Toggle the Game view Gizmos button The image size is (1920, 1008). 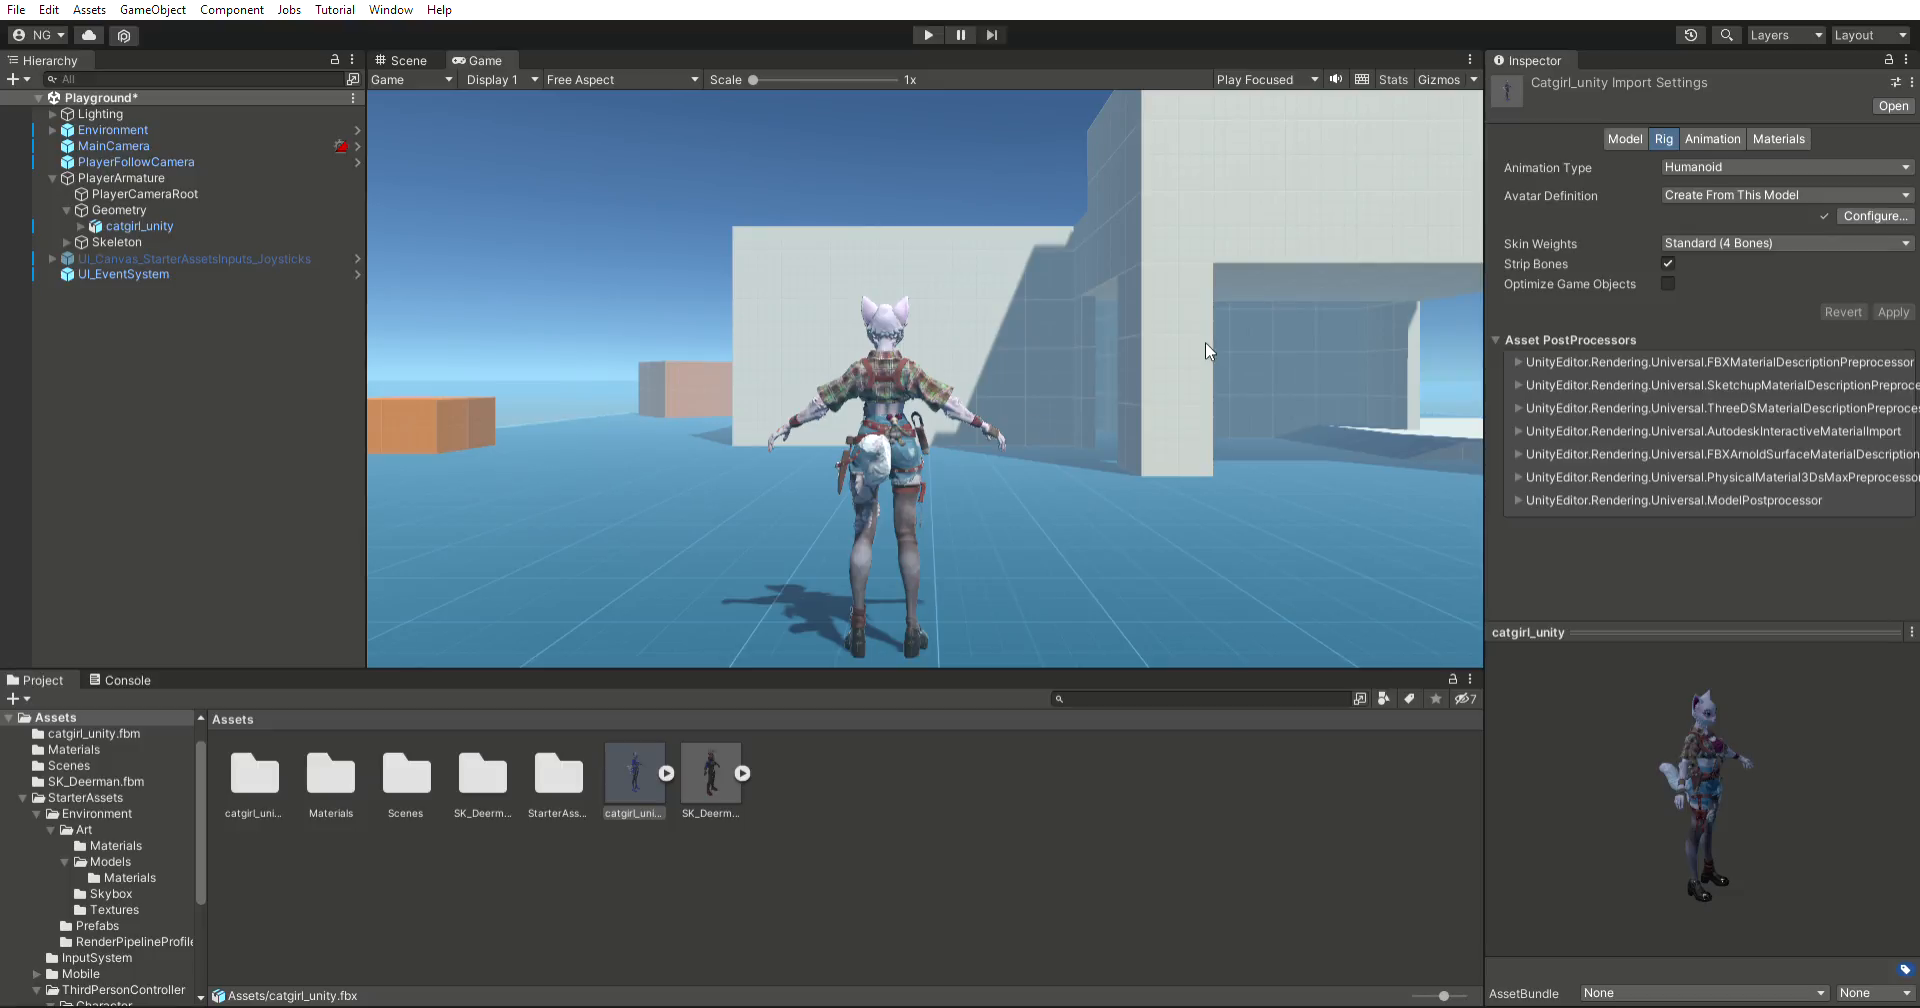1438,79
